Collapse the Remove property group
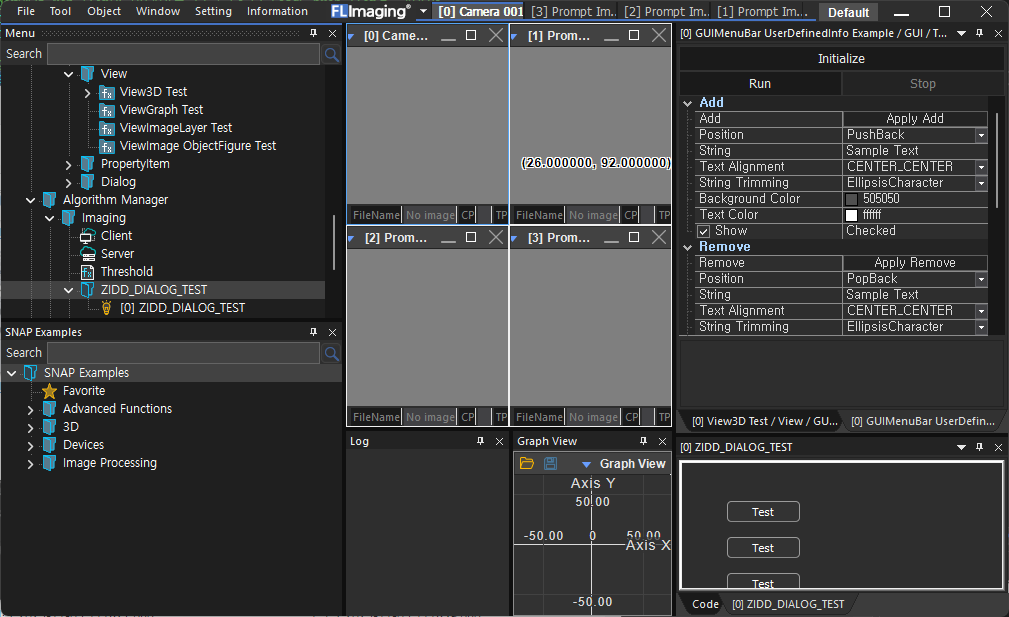1009x617 pixels. [687, 247]
